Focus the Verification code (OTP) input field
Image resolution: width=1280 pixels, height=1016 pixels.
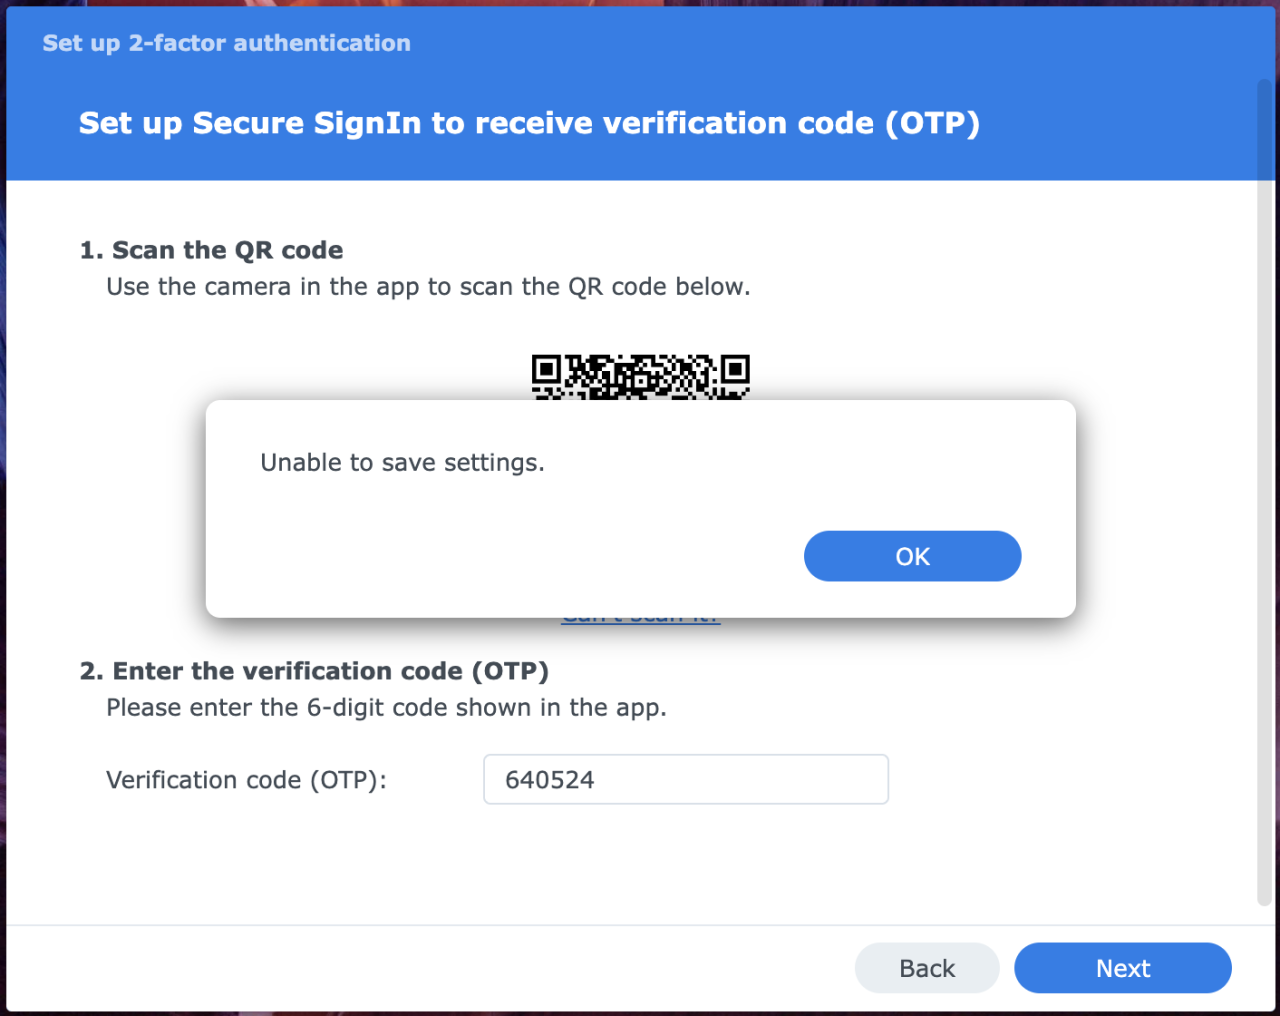686,779
